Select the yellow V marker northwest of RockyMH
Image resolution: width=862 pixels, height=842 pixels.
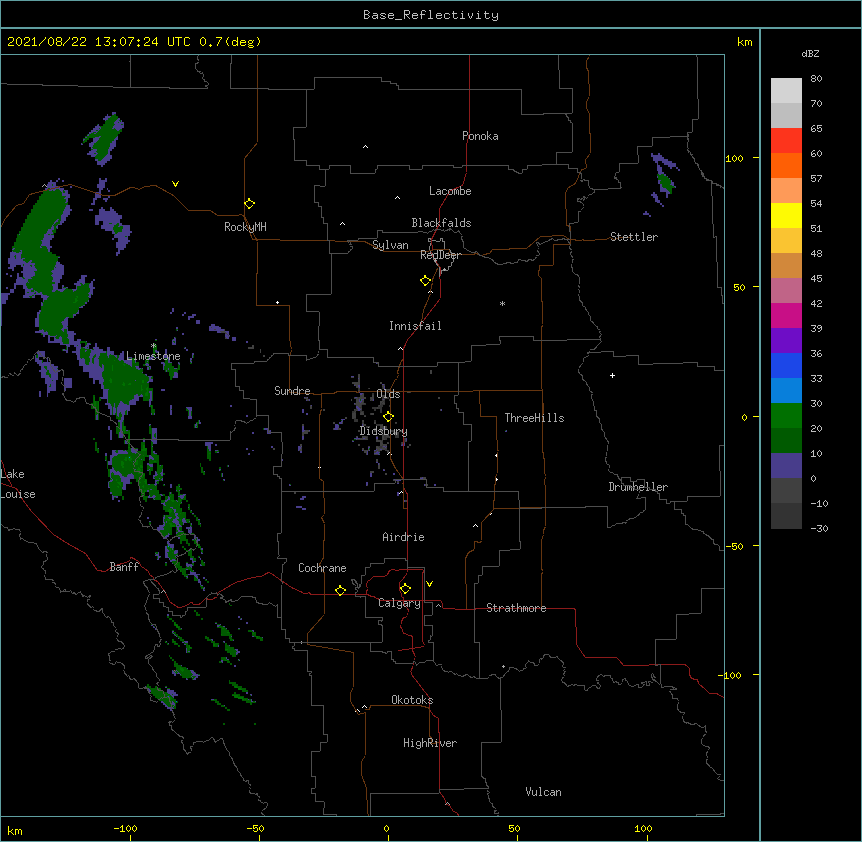click(175, 184)
